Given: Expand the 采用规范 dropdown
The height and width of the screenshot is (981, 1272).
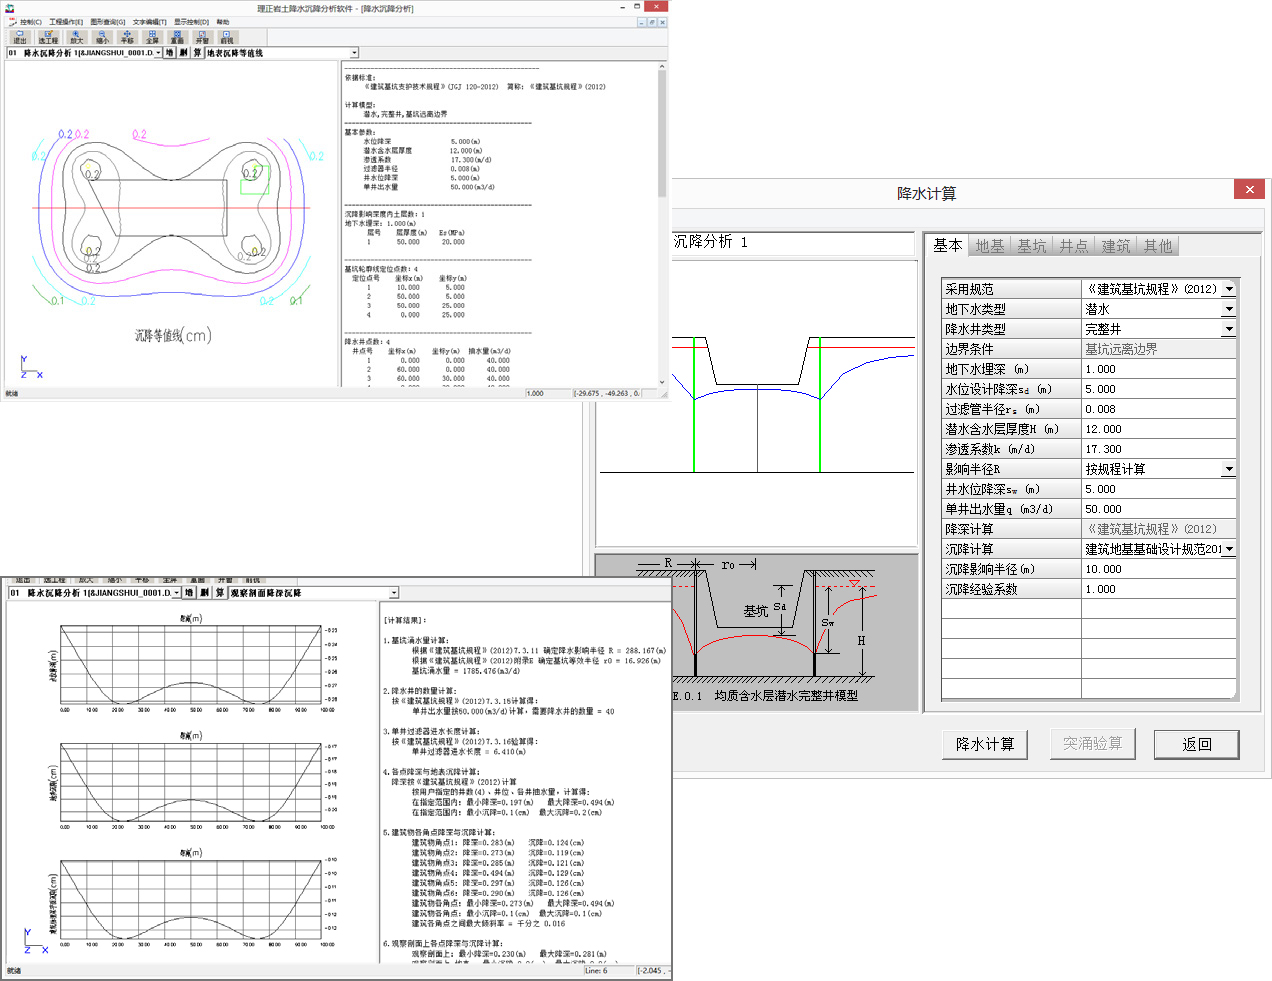Looking at the screenshot, I should tap(1229, 289).
